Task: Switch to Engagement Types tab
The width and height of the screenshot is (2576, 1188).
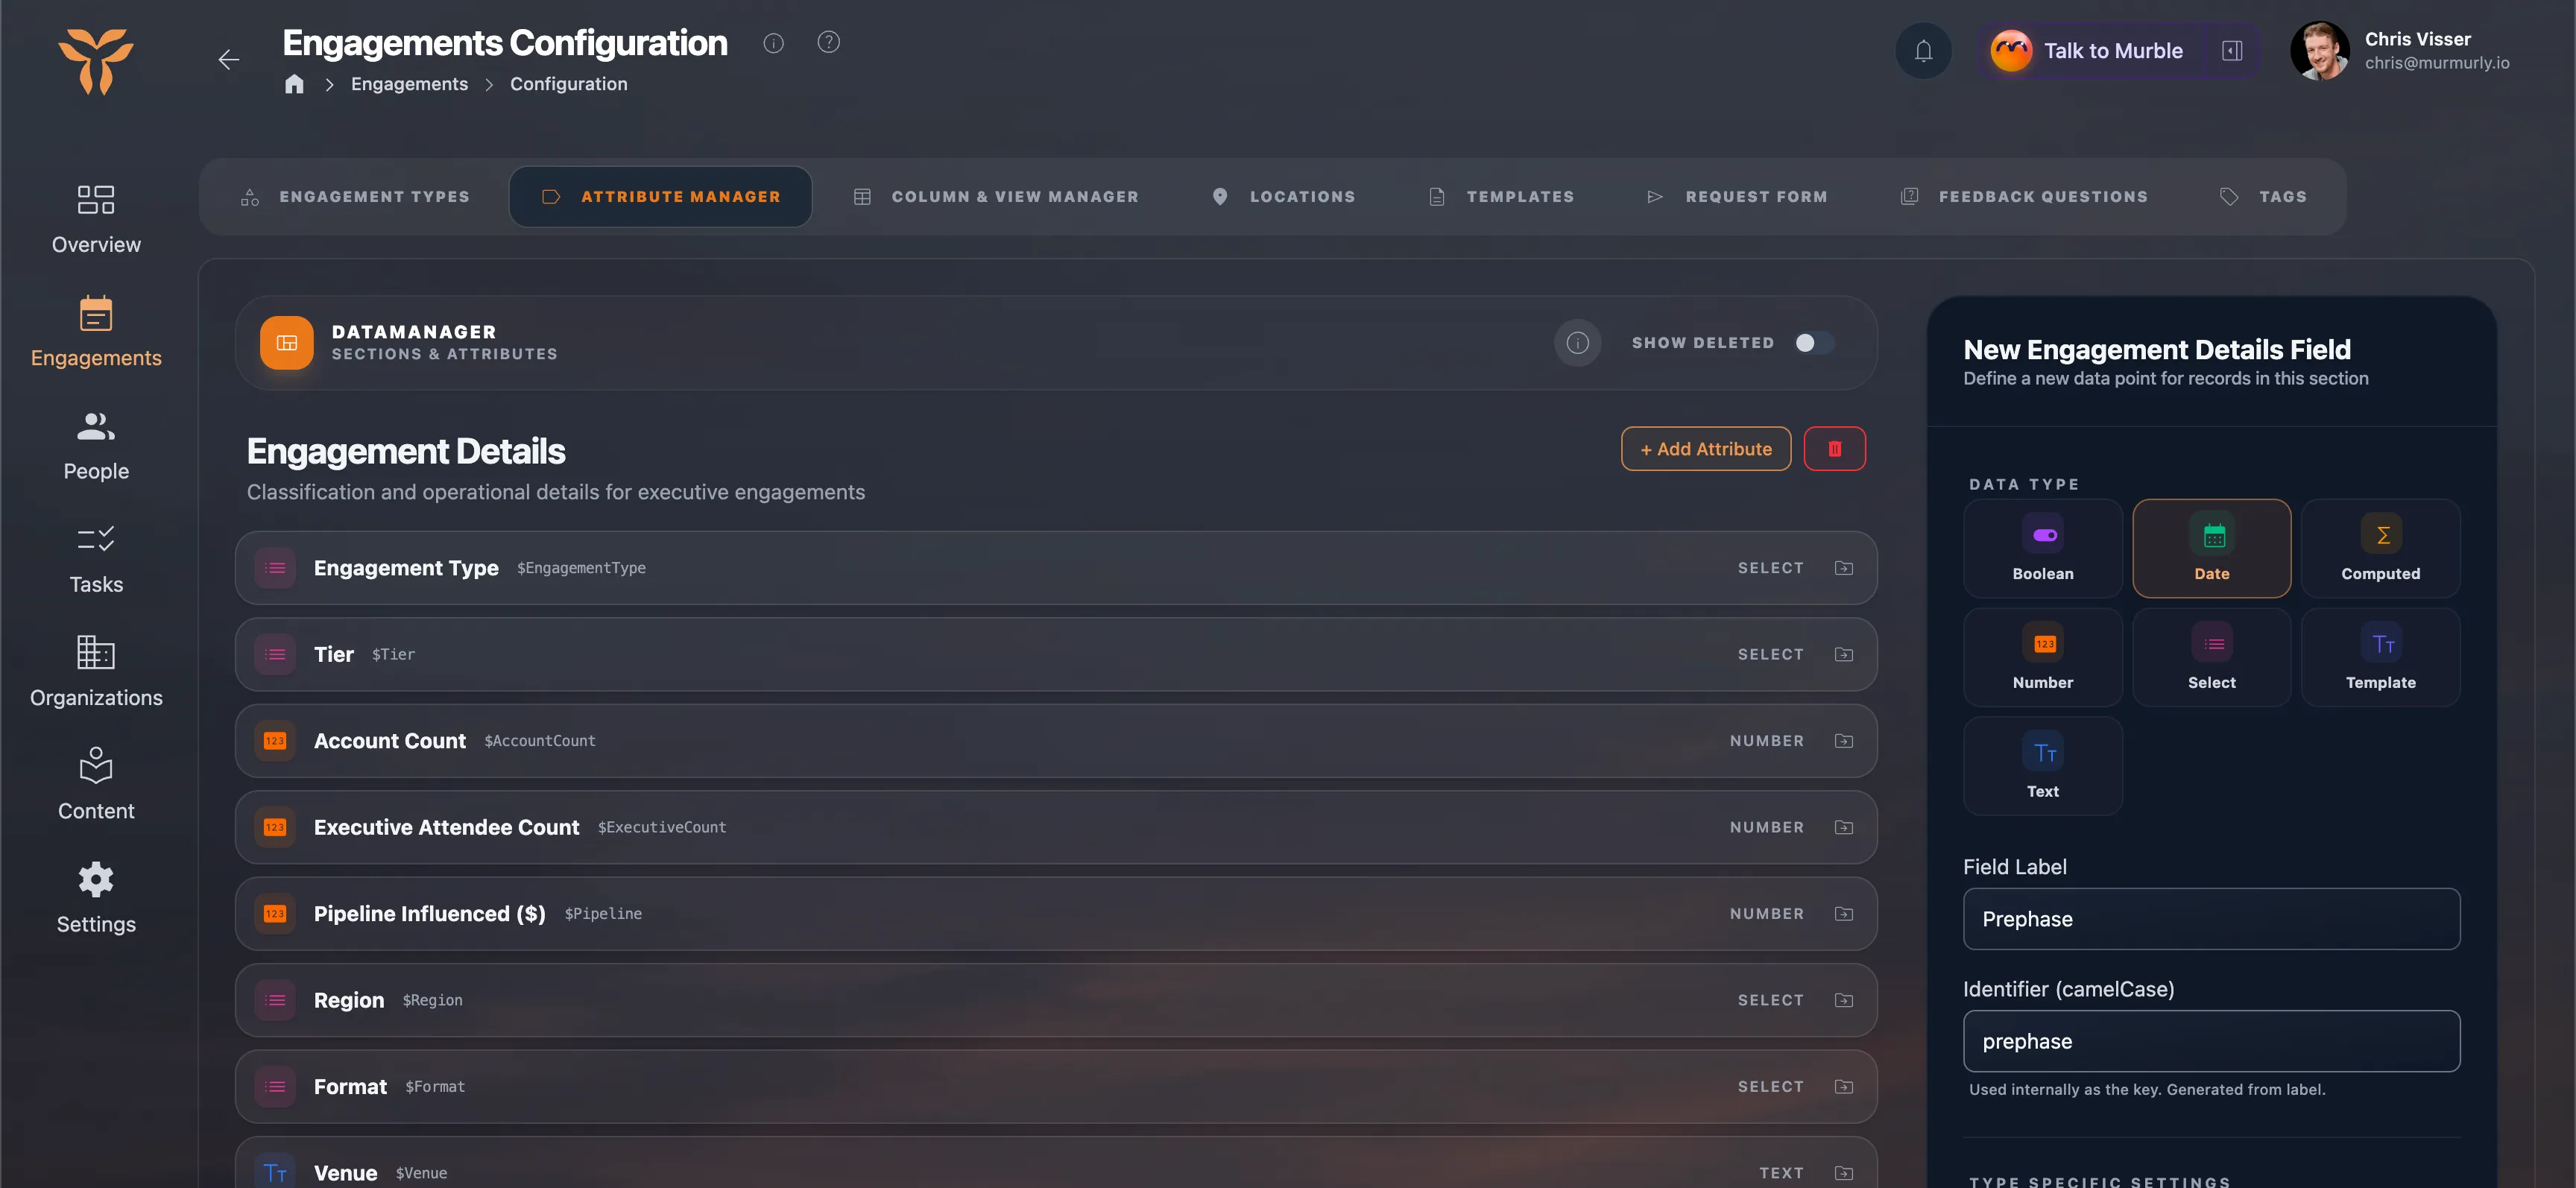Action: pos(356,197)
